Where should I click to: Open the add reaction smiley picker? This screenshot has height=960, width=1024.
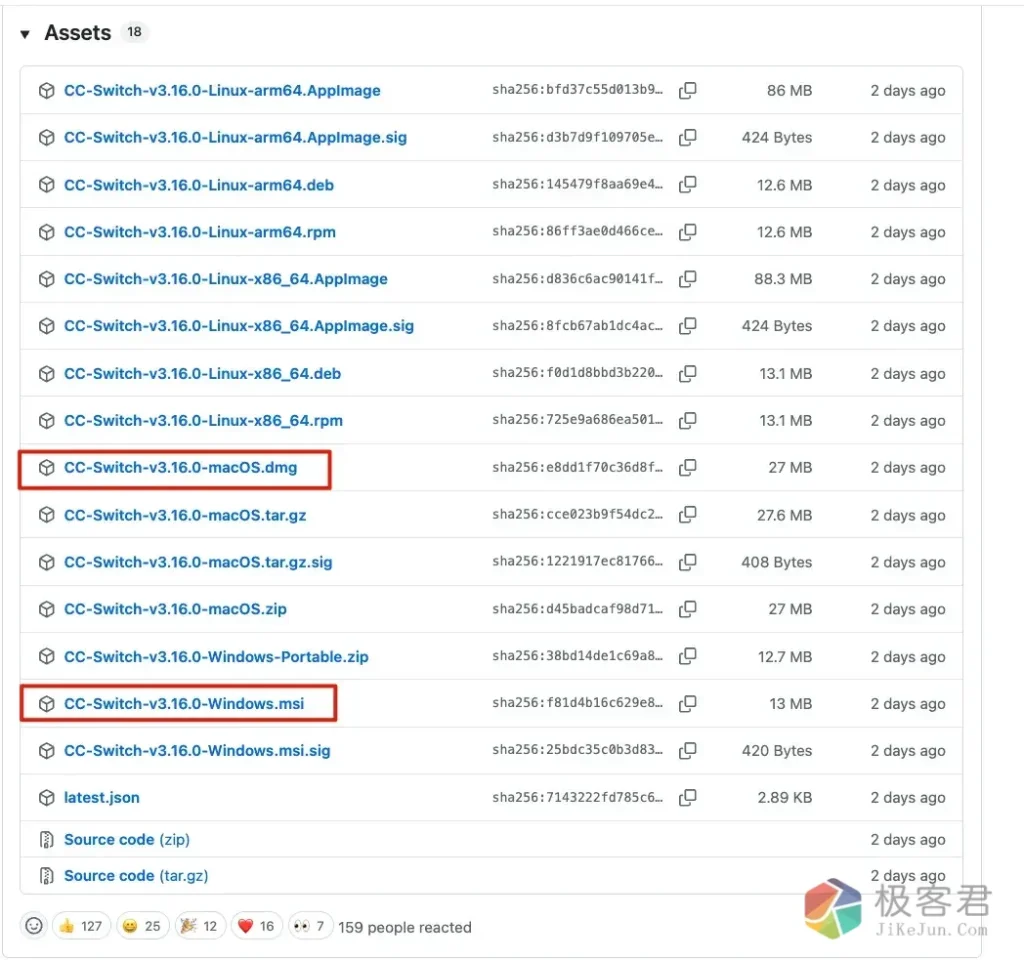pyautogui.click(x=34, y=925)
